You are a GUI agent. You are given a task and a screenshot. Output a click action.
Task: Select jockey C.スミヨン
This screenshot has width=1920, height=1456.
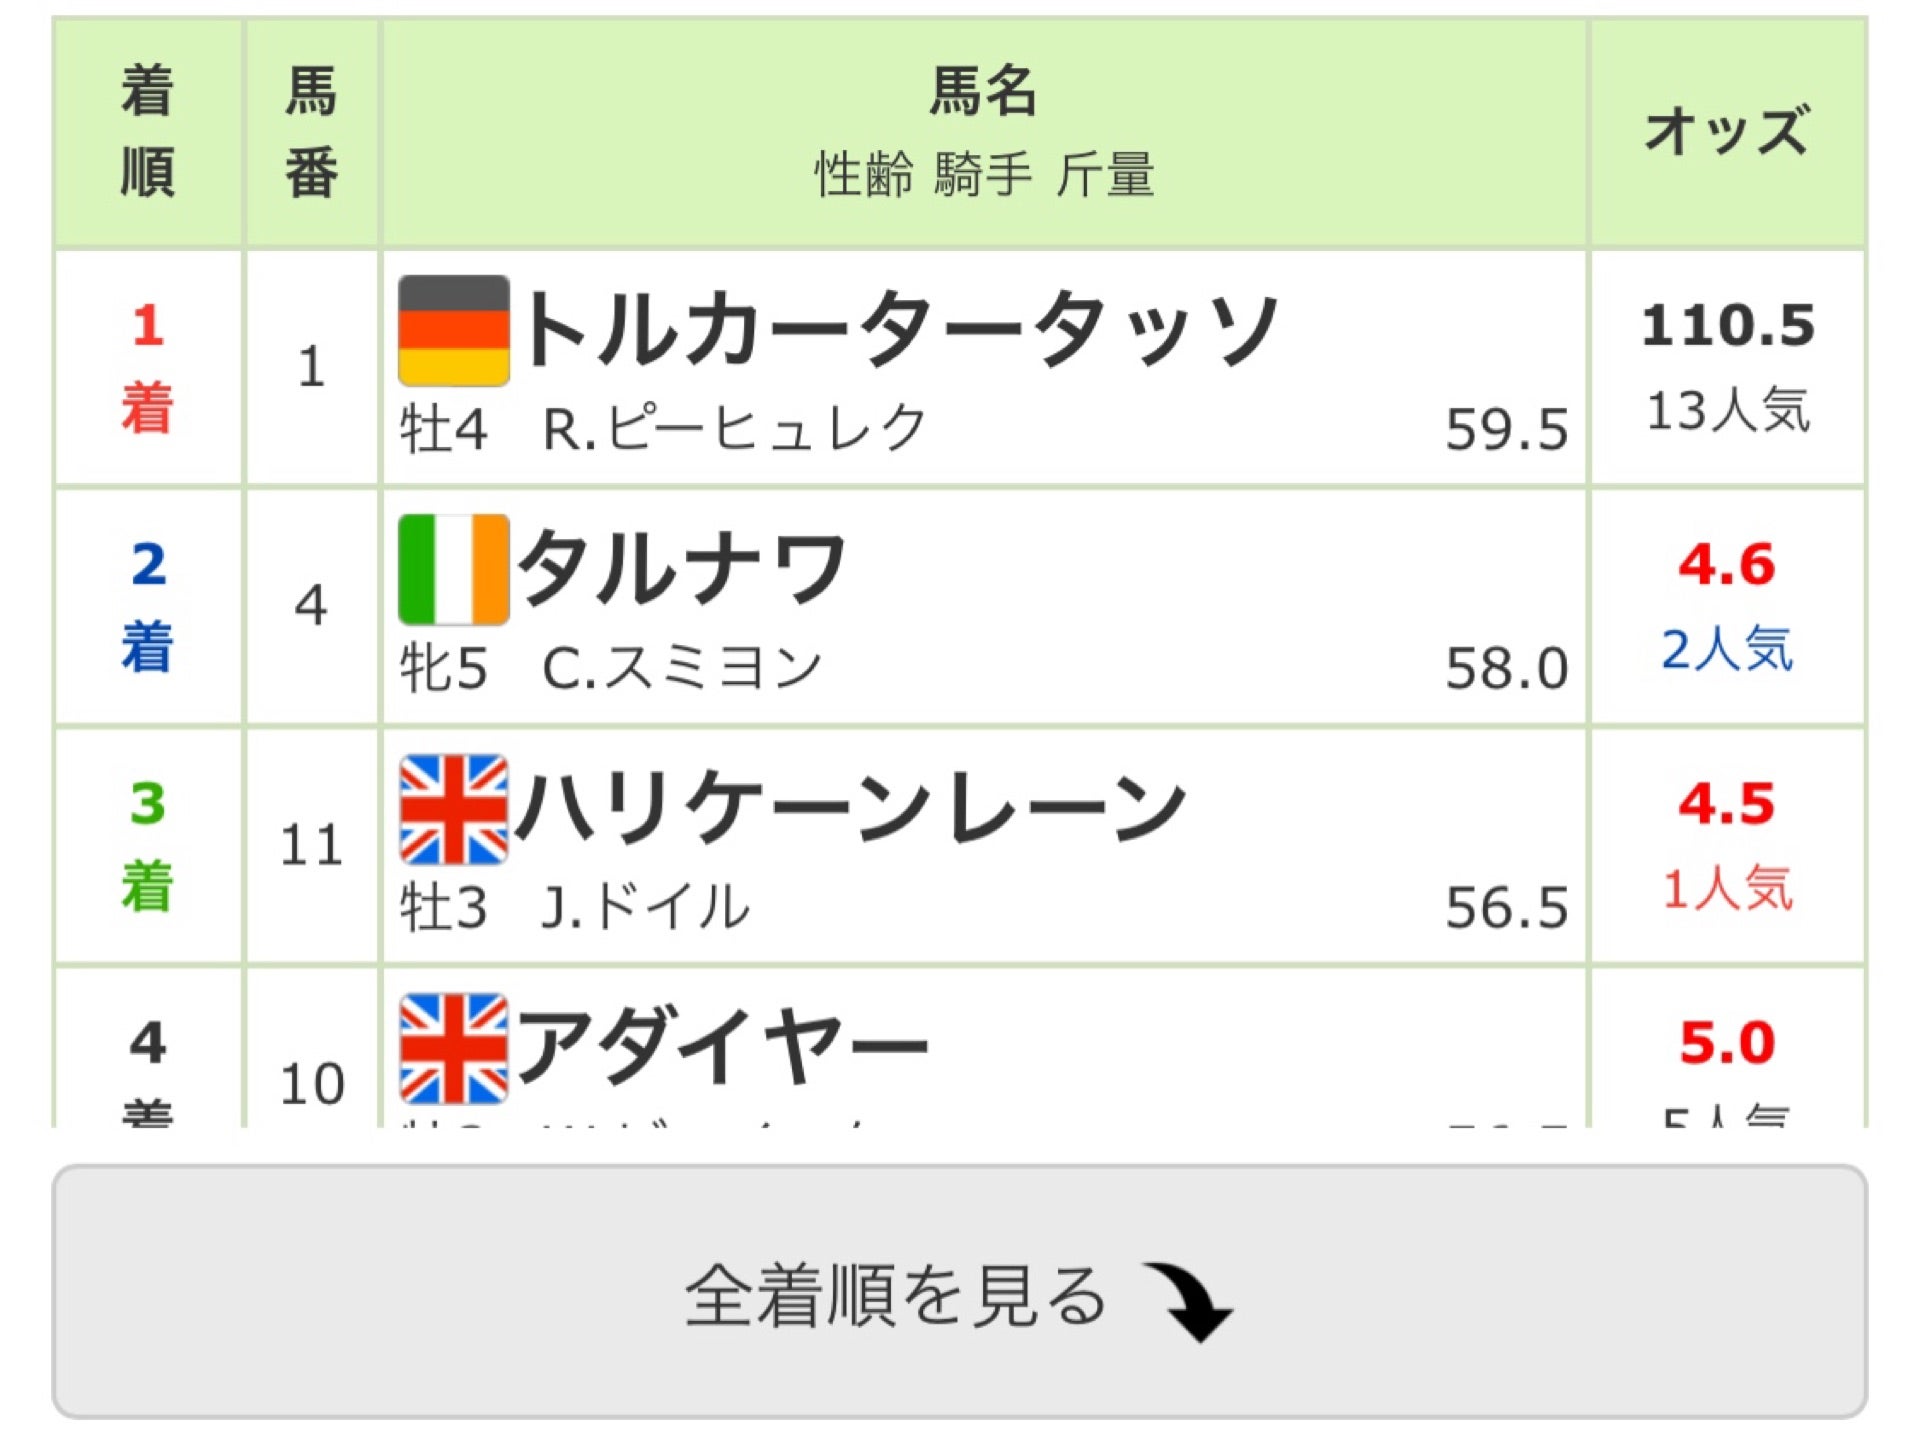click(x=682, y=668)
